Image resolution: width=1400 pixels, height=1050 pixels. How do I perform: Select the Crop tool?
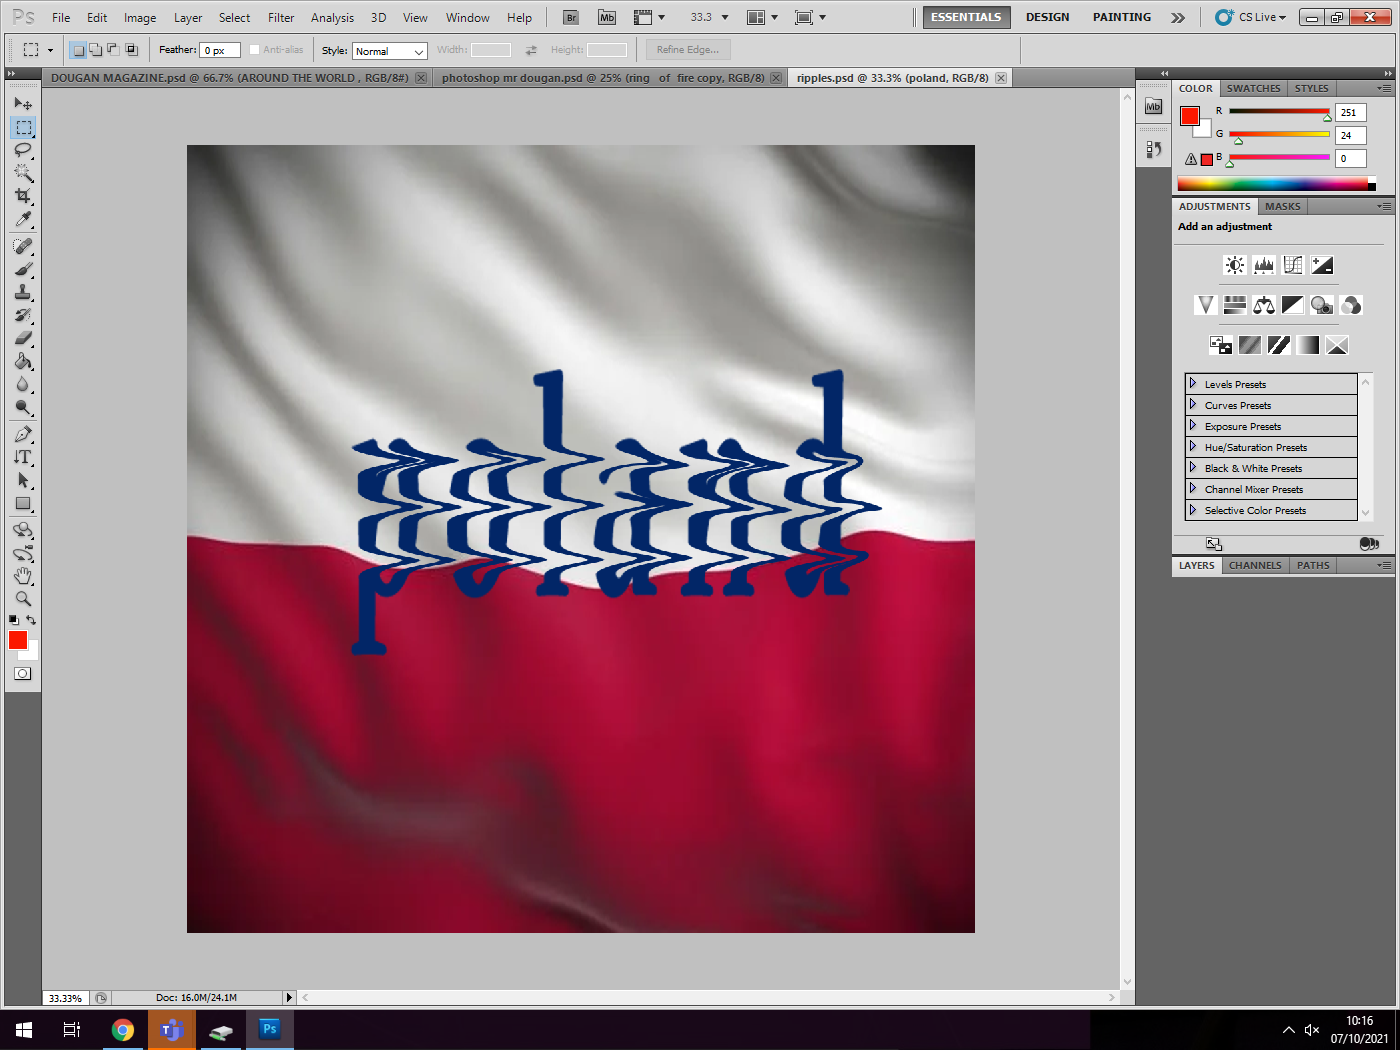pos(23,196)
